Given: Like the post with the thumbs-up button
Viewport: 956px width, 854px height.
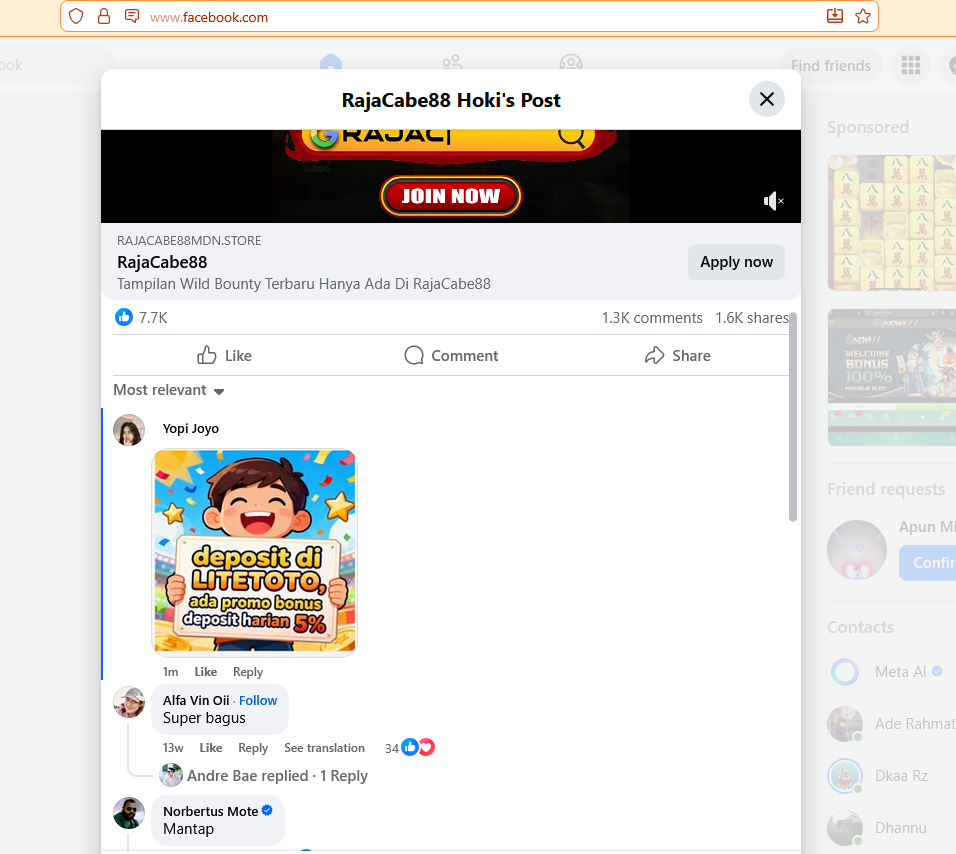Looking at the screenshot, I should point(224,355).
